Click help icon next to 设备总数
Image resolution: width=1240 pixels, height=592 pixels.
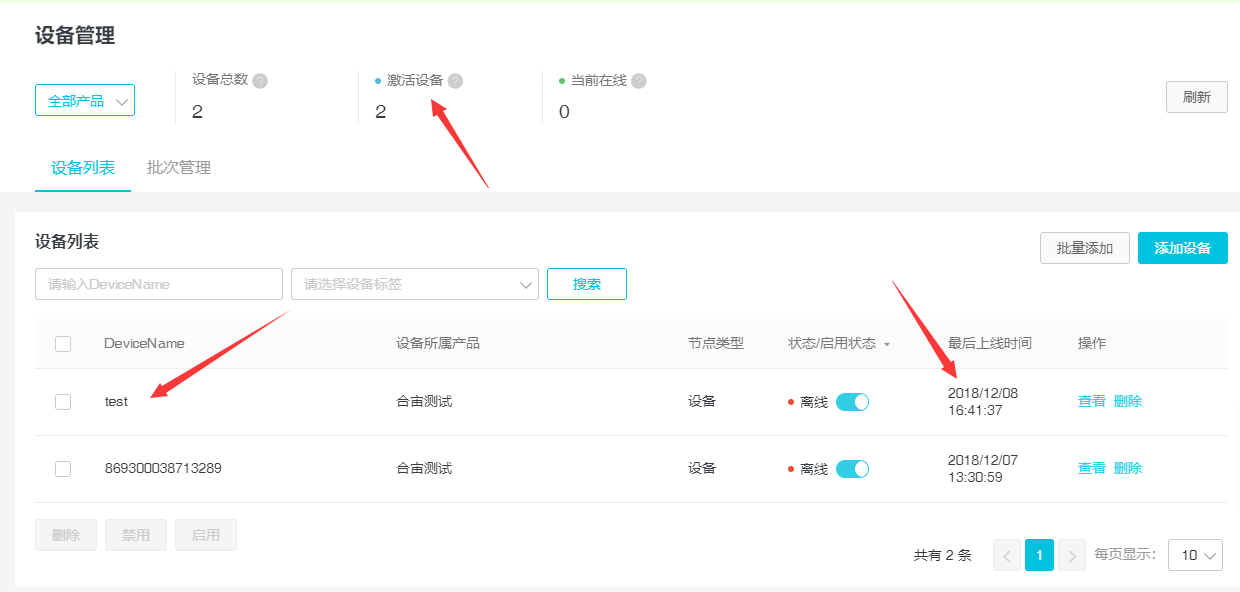point(260,81)
